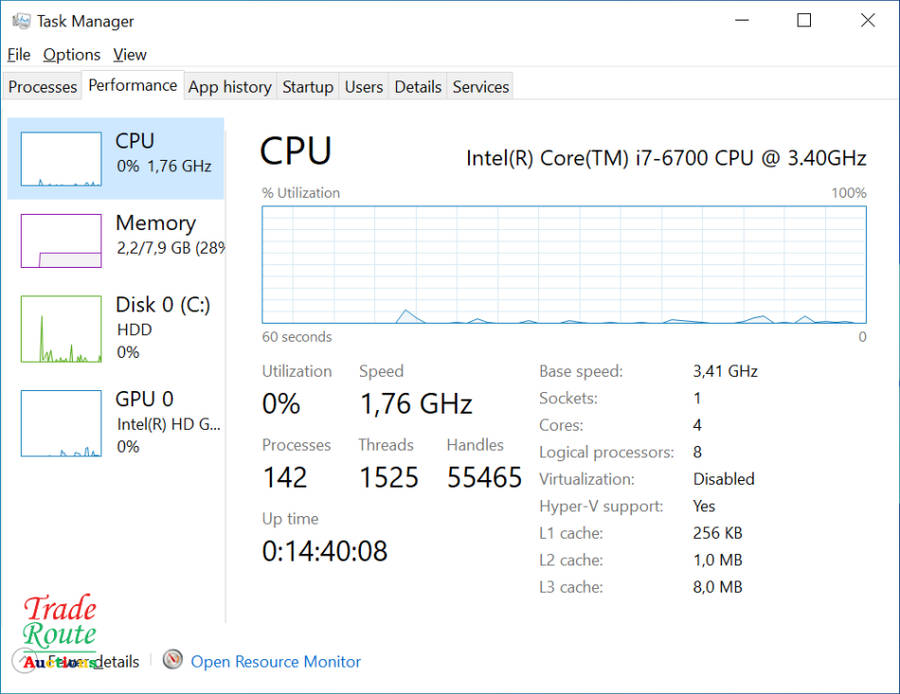Maximize the Task Manager window

(804, 21)
